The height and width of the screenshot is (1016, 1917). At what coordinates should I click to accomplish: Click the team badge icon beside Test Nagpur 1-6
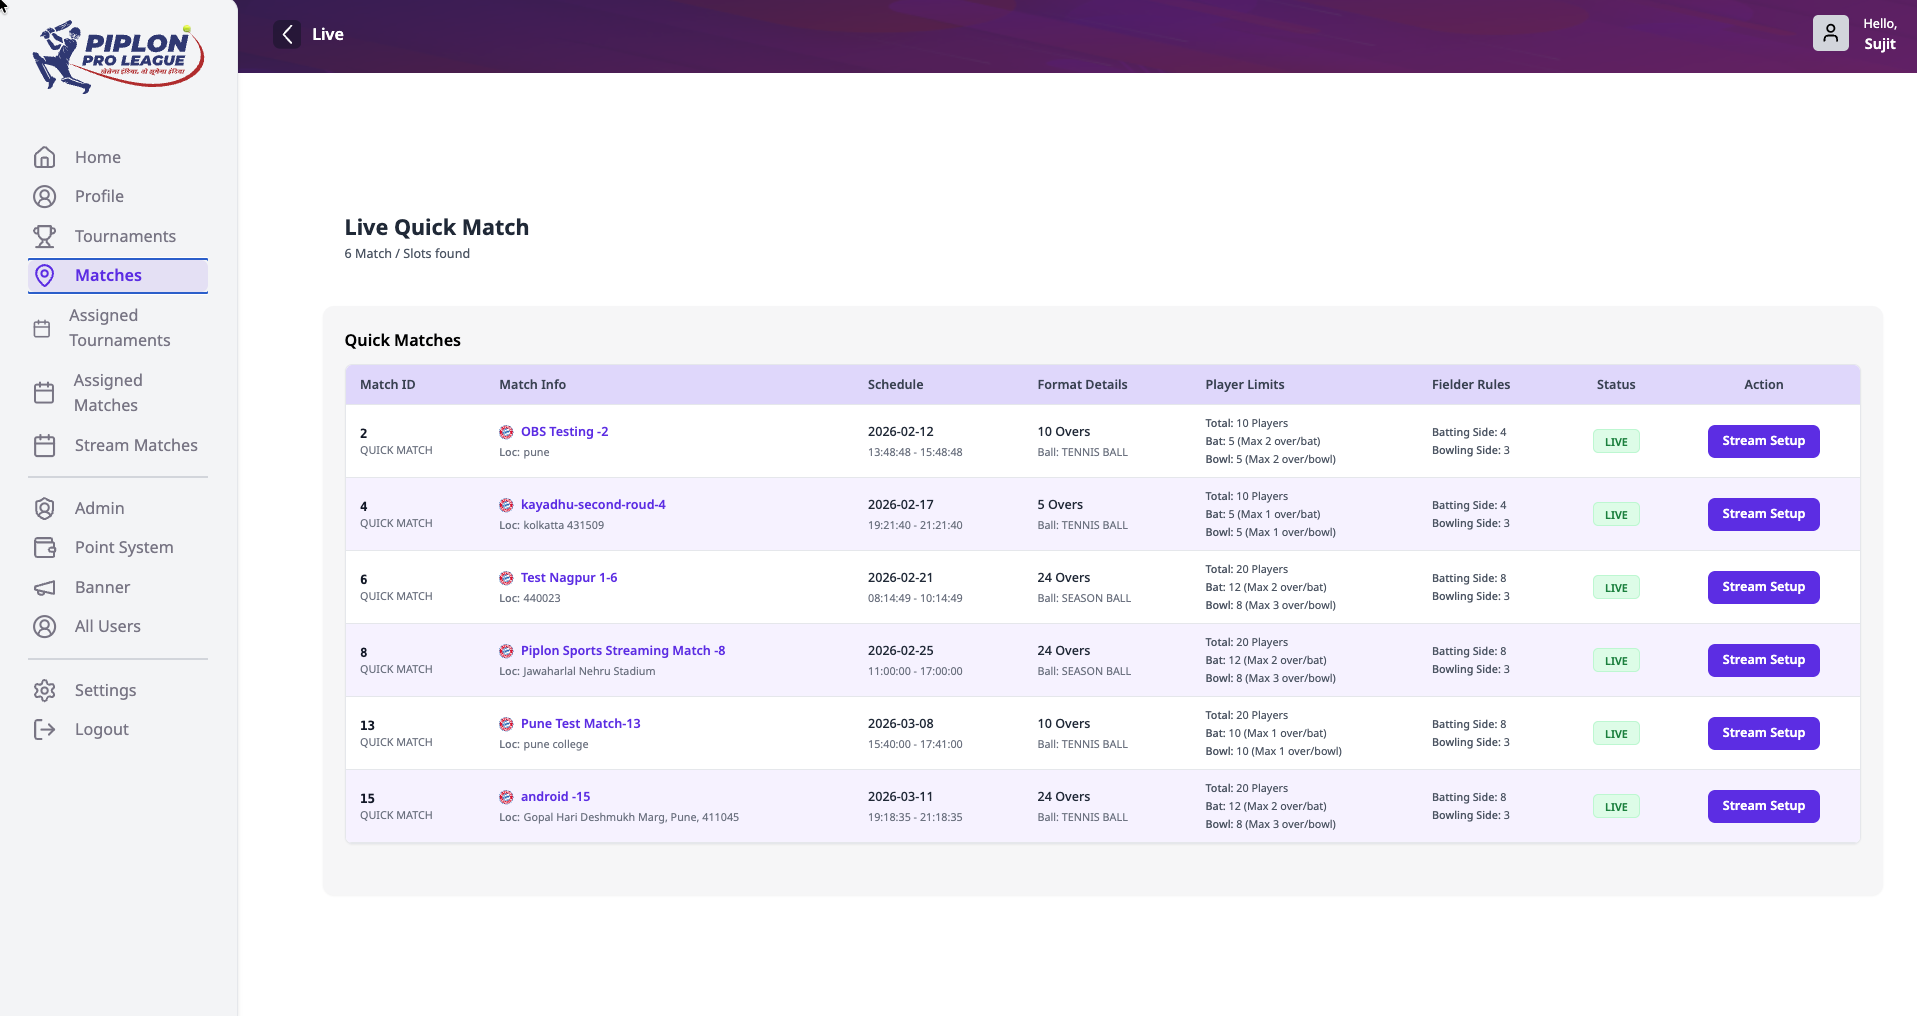506,578
